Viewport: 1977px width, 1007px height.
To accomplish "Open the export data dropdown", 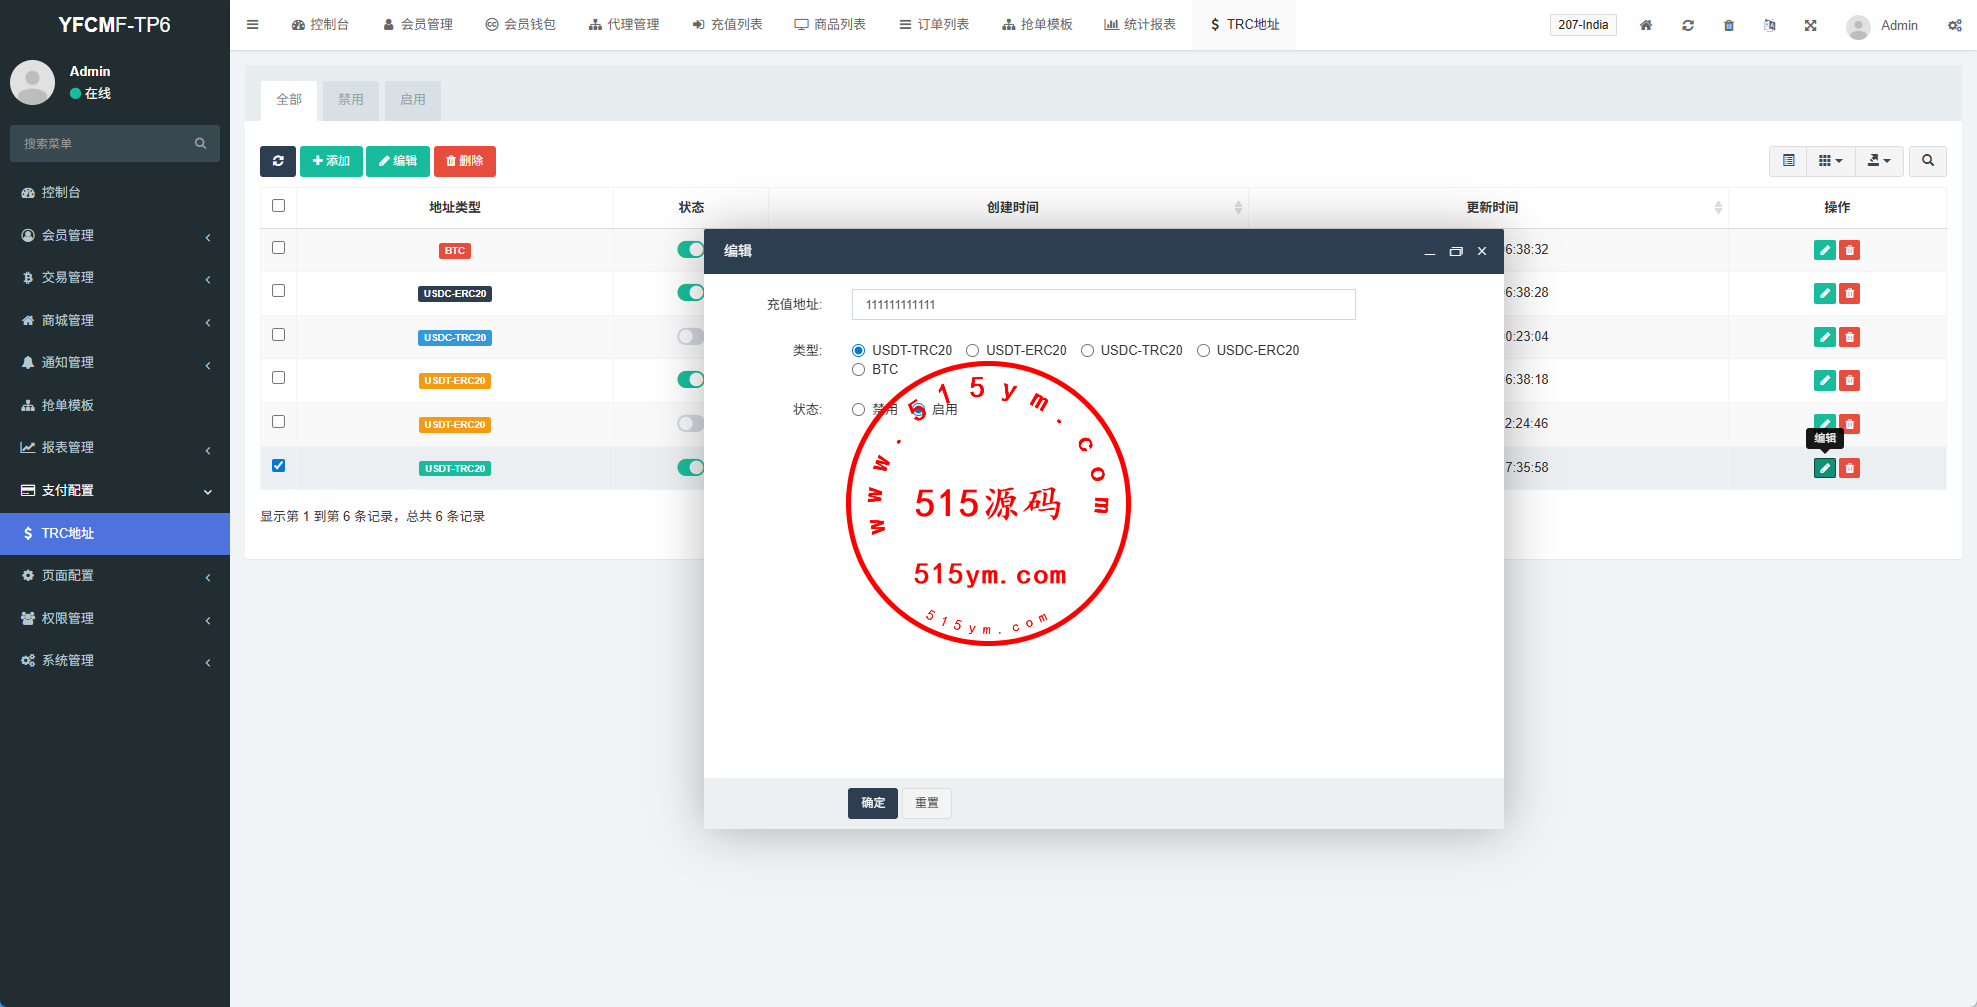I will (x=1878, y=161).
